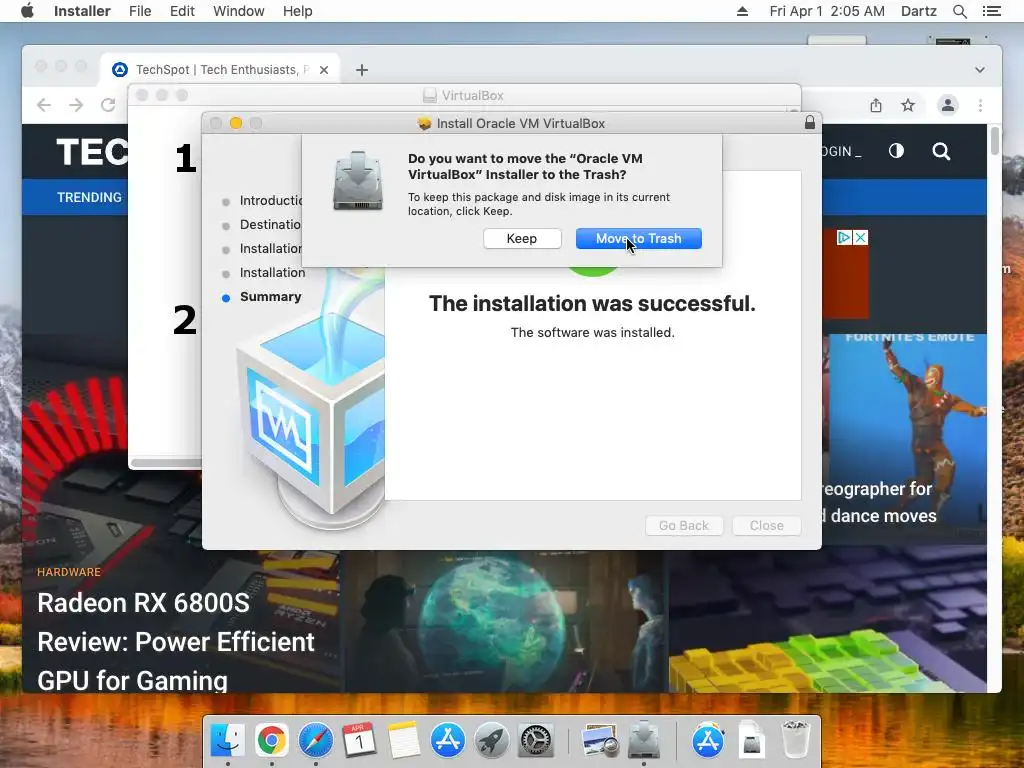Toggle TechSpot dark mode contrast icon
Image resolution: width=1024 pixels, height=768 pixels.
click(896, 151)
